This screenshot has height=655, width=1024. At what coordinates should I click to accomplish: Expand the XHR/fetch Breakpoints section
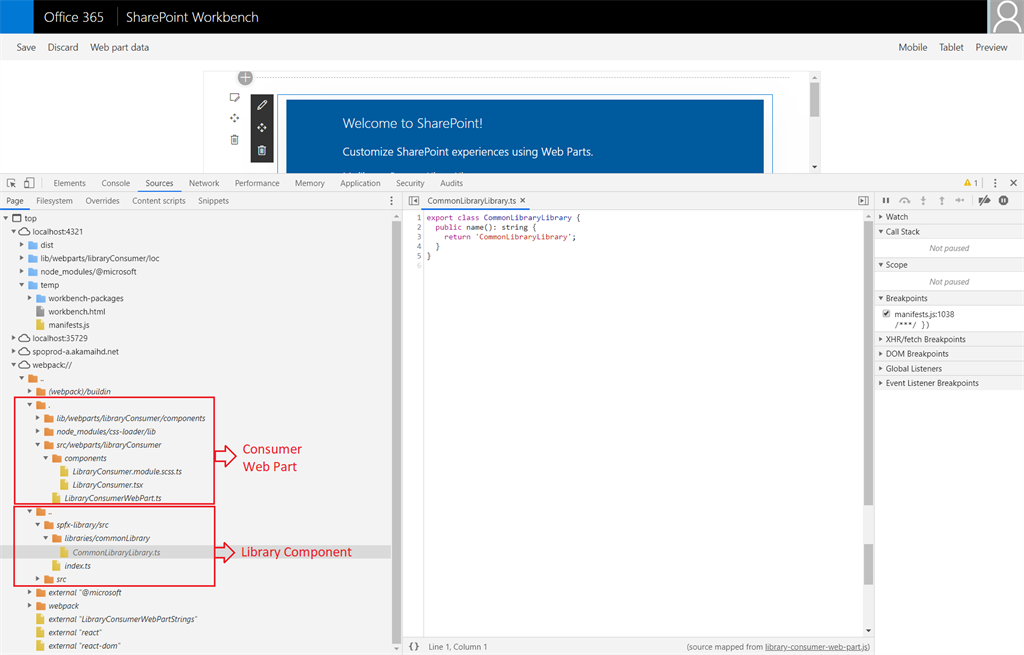pyautogui.click(x=925, y=339)
